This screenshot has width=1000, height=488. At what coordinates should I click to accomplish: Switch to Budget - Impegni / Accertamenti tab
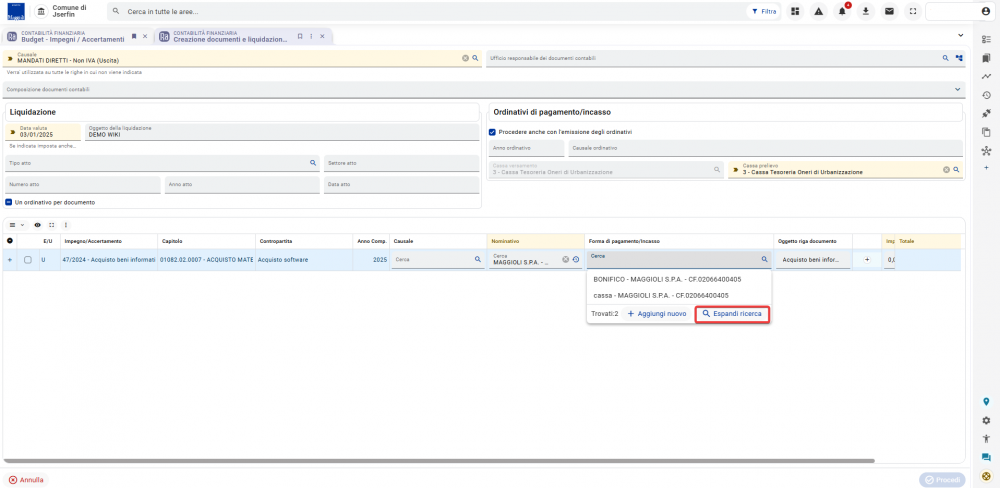coord(72,36)
